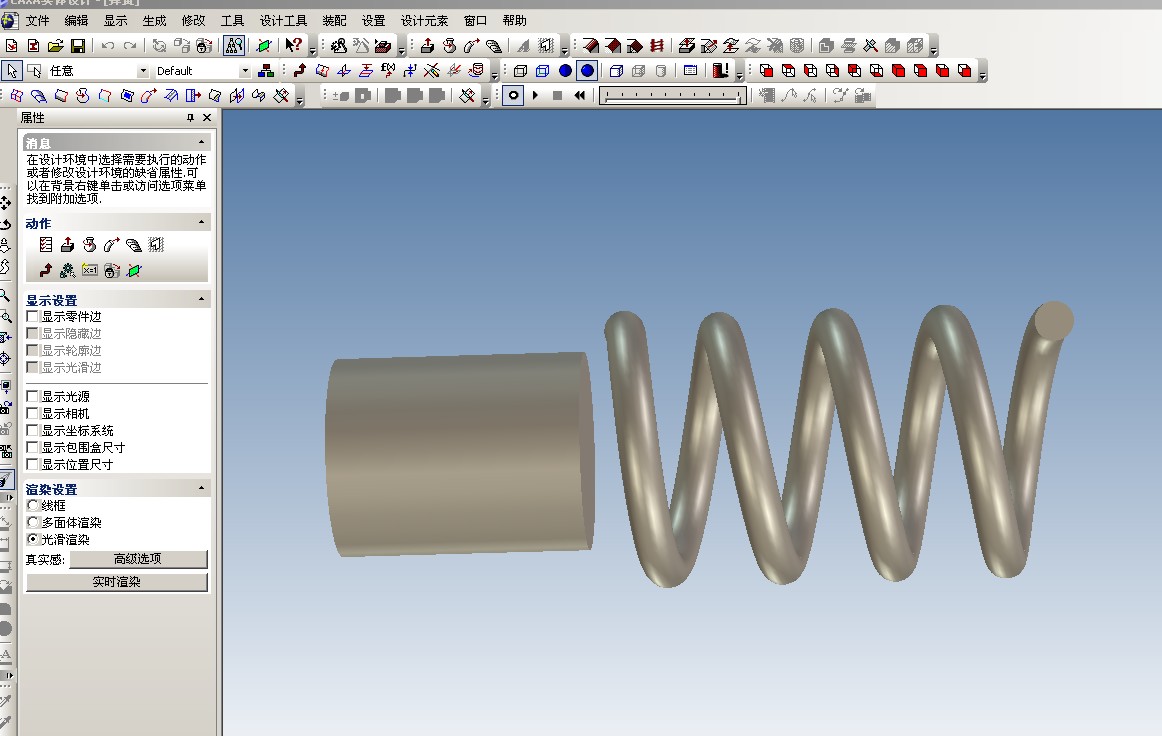The image size is (1162, 736).
Task: Open the 任意 selection filter dropdown
Action: (x=143, y=71)
